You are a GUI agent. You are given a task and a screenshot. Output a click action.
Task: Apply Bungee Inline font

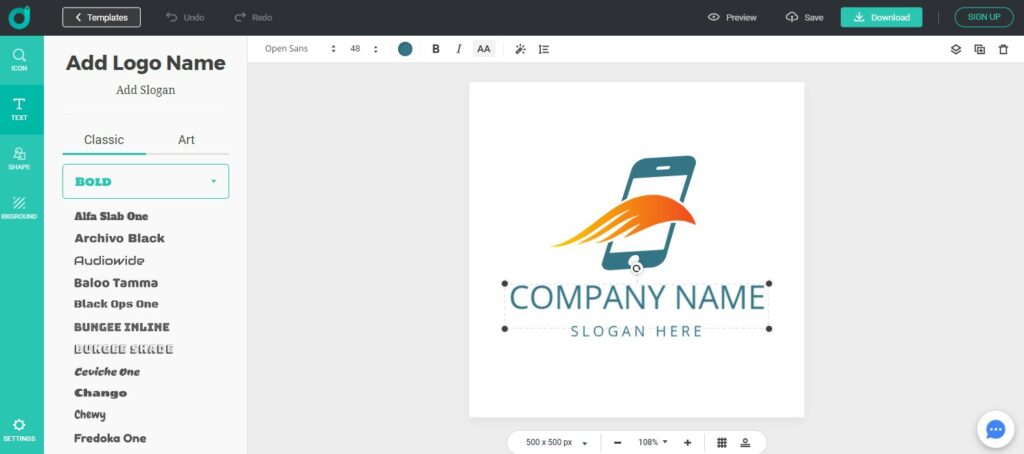coord(121,327)
